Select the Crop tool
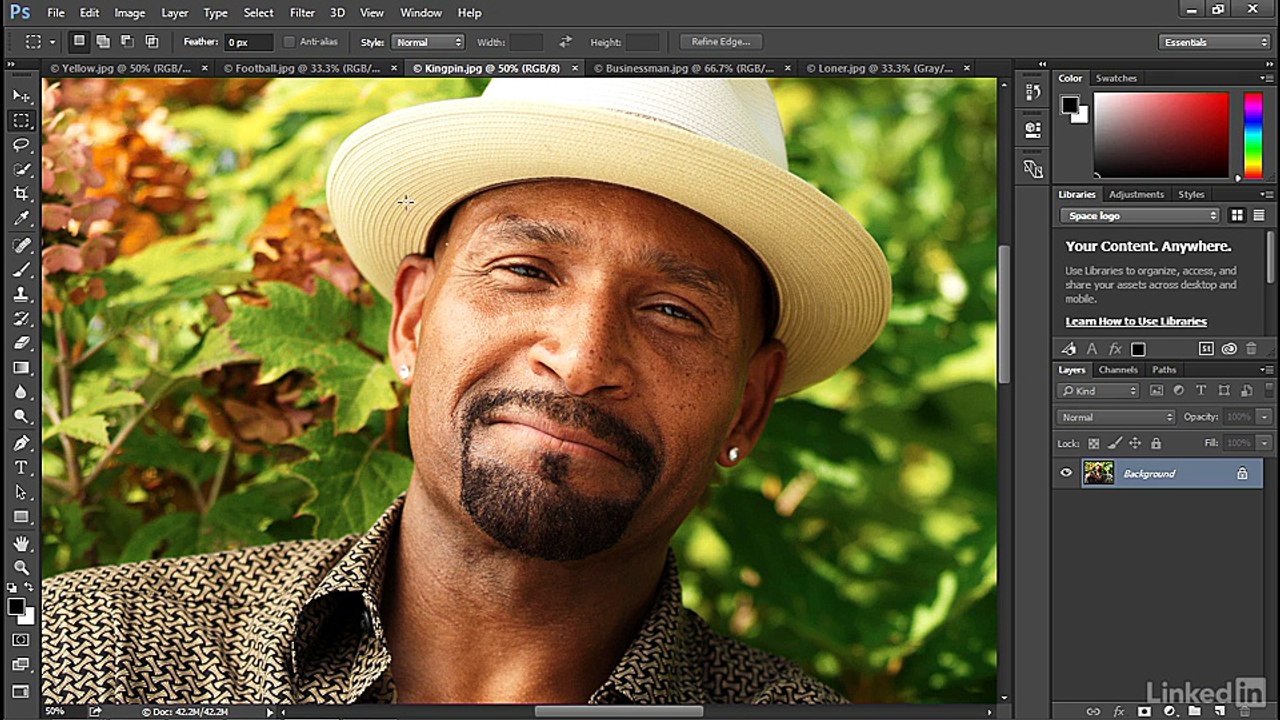Image resolution: width=1280 pixels, height=720 pixels. pyautogui.click(x=22, y=194)
